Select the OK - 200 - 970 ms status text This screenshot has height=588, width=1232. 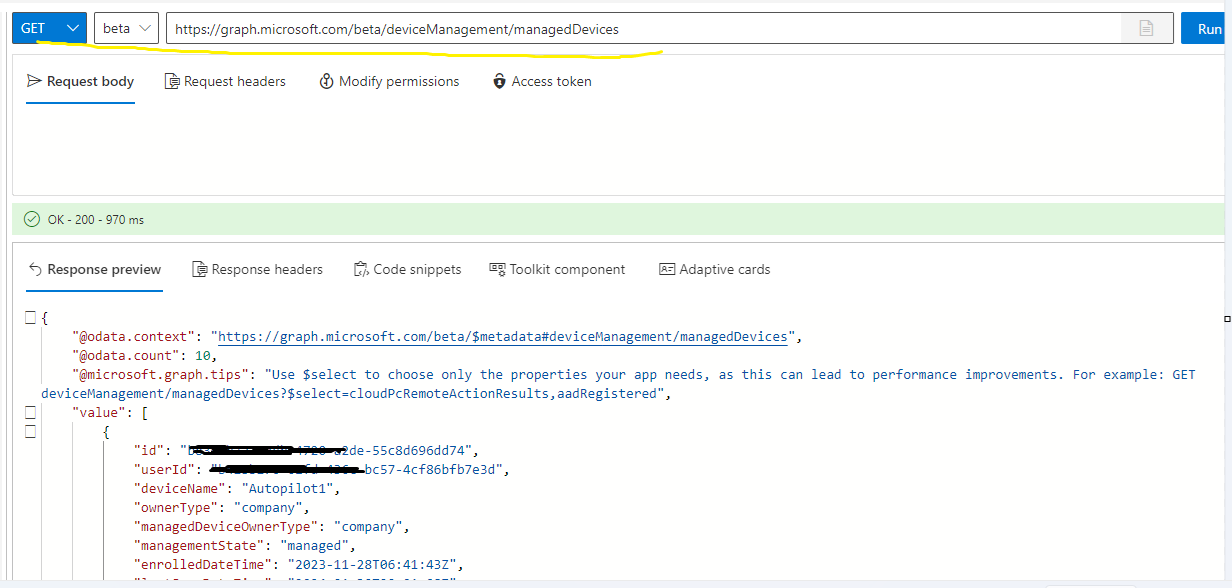(96, 219)
